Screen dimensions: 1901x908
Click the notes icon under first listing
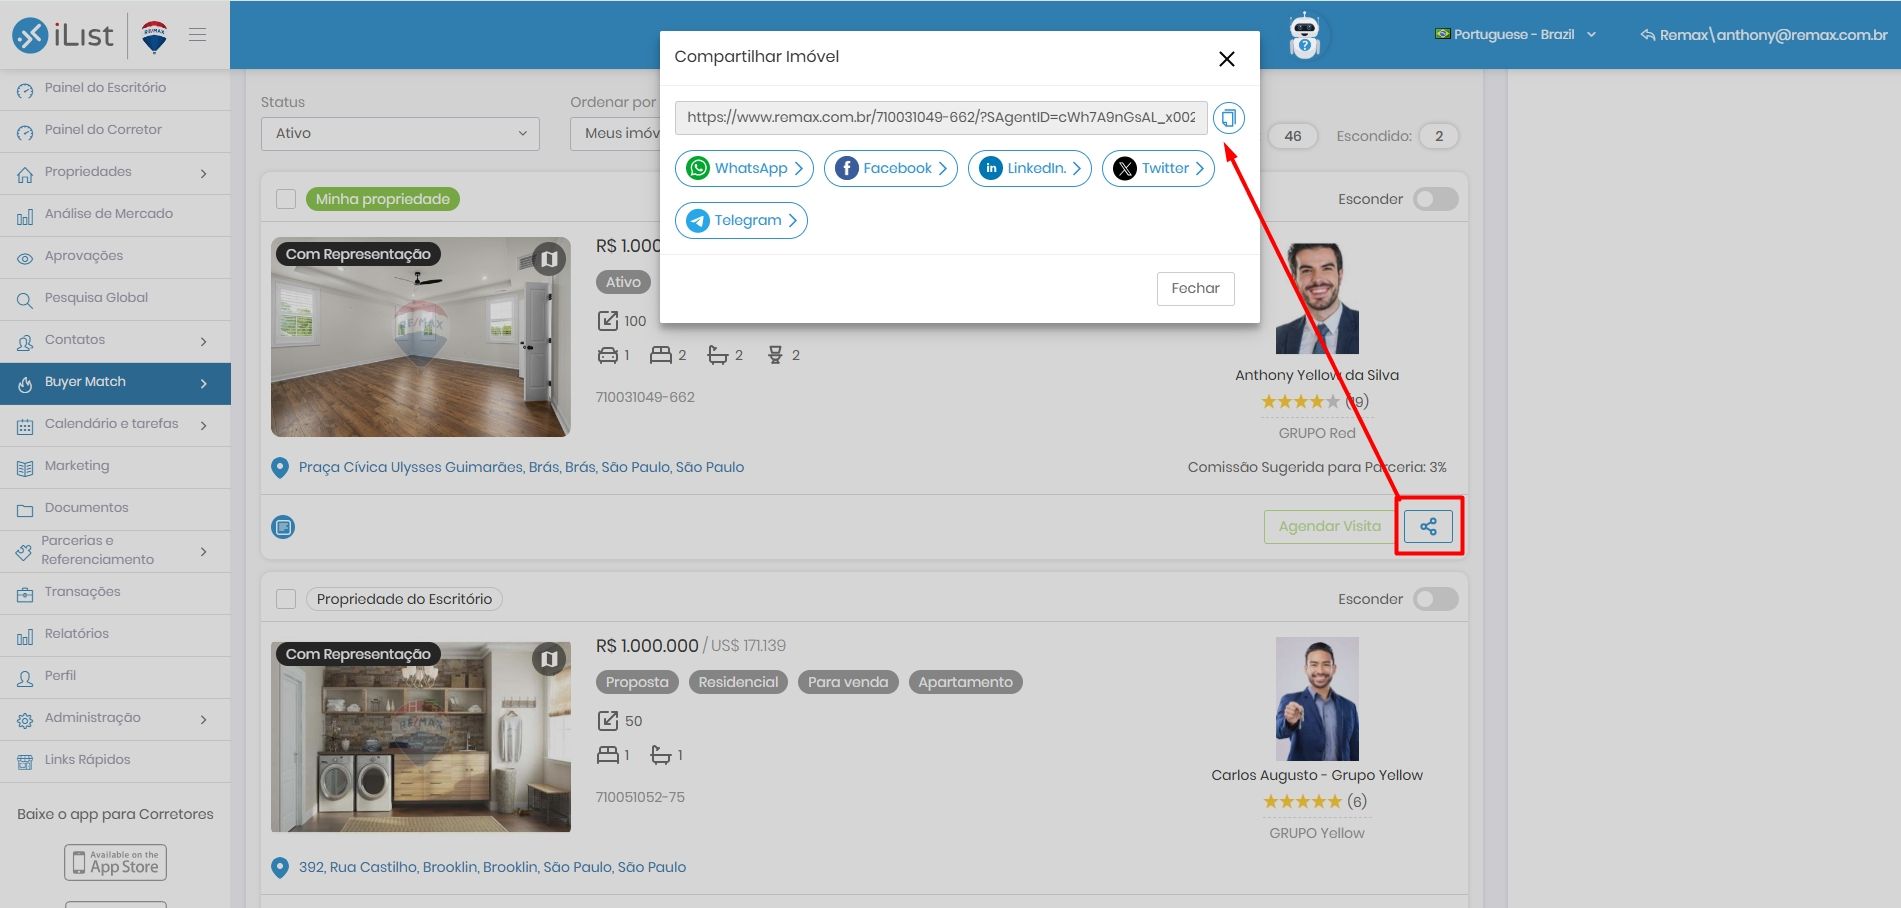pyautogui.click(x=284, y=527)
